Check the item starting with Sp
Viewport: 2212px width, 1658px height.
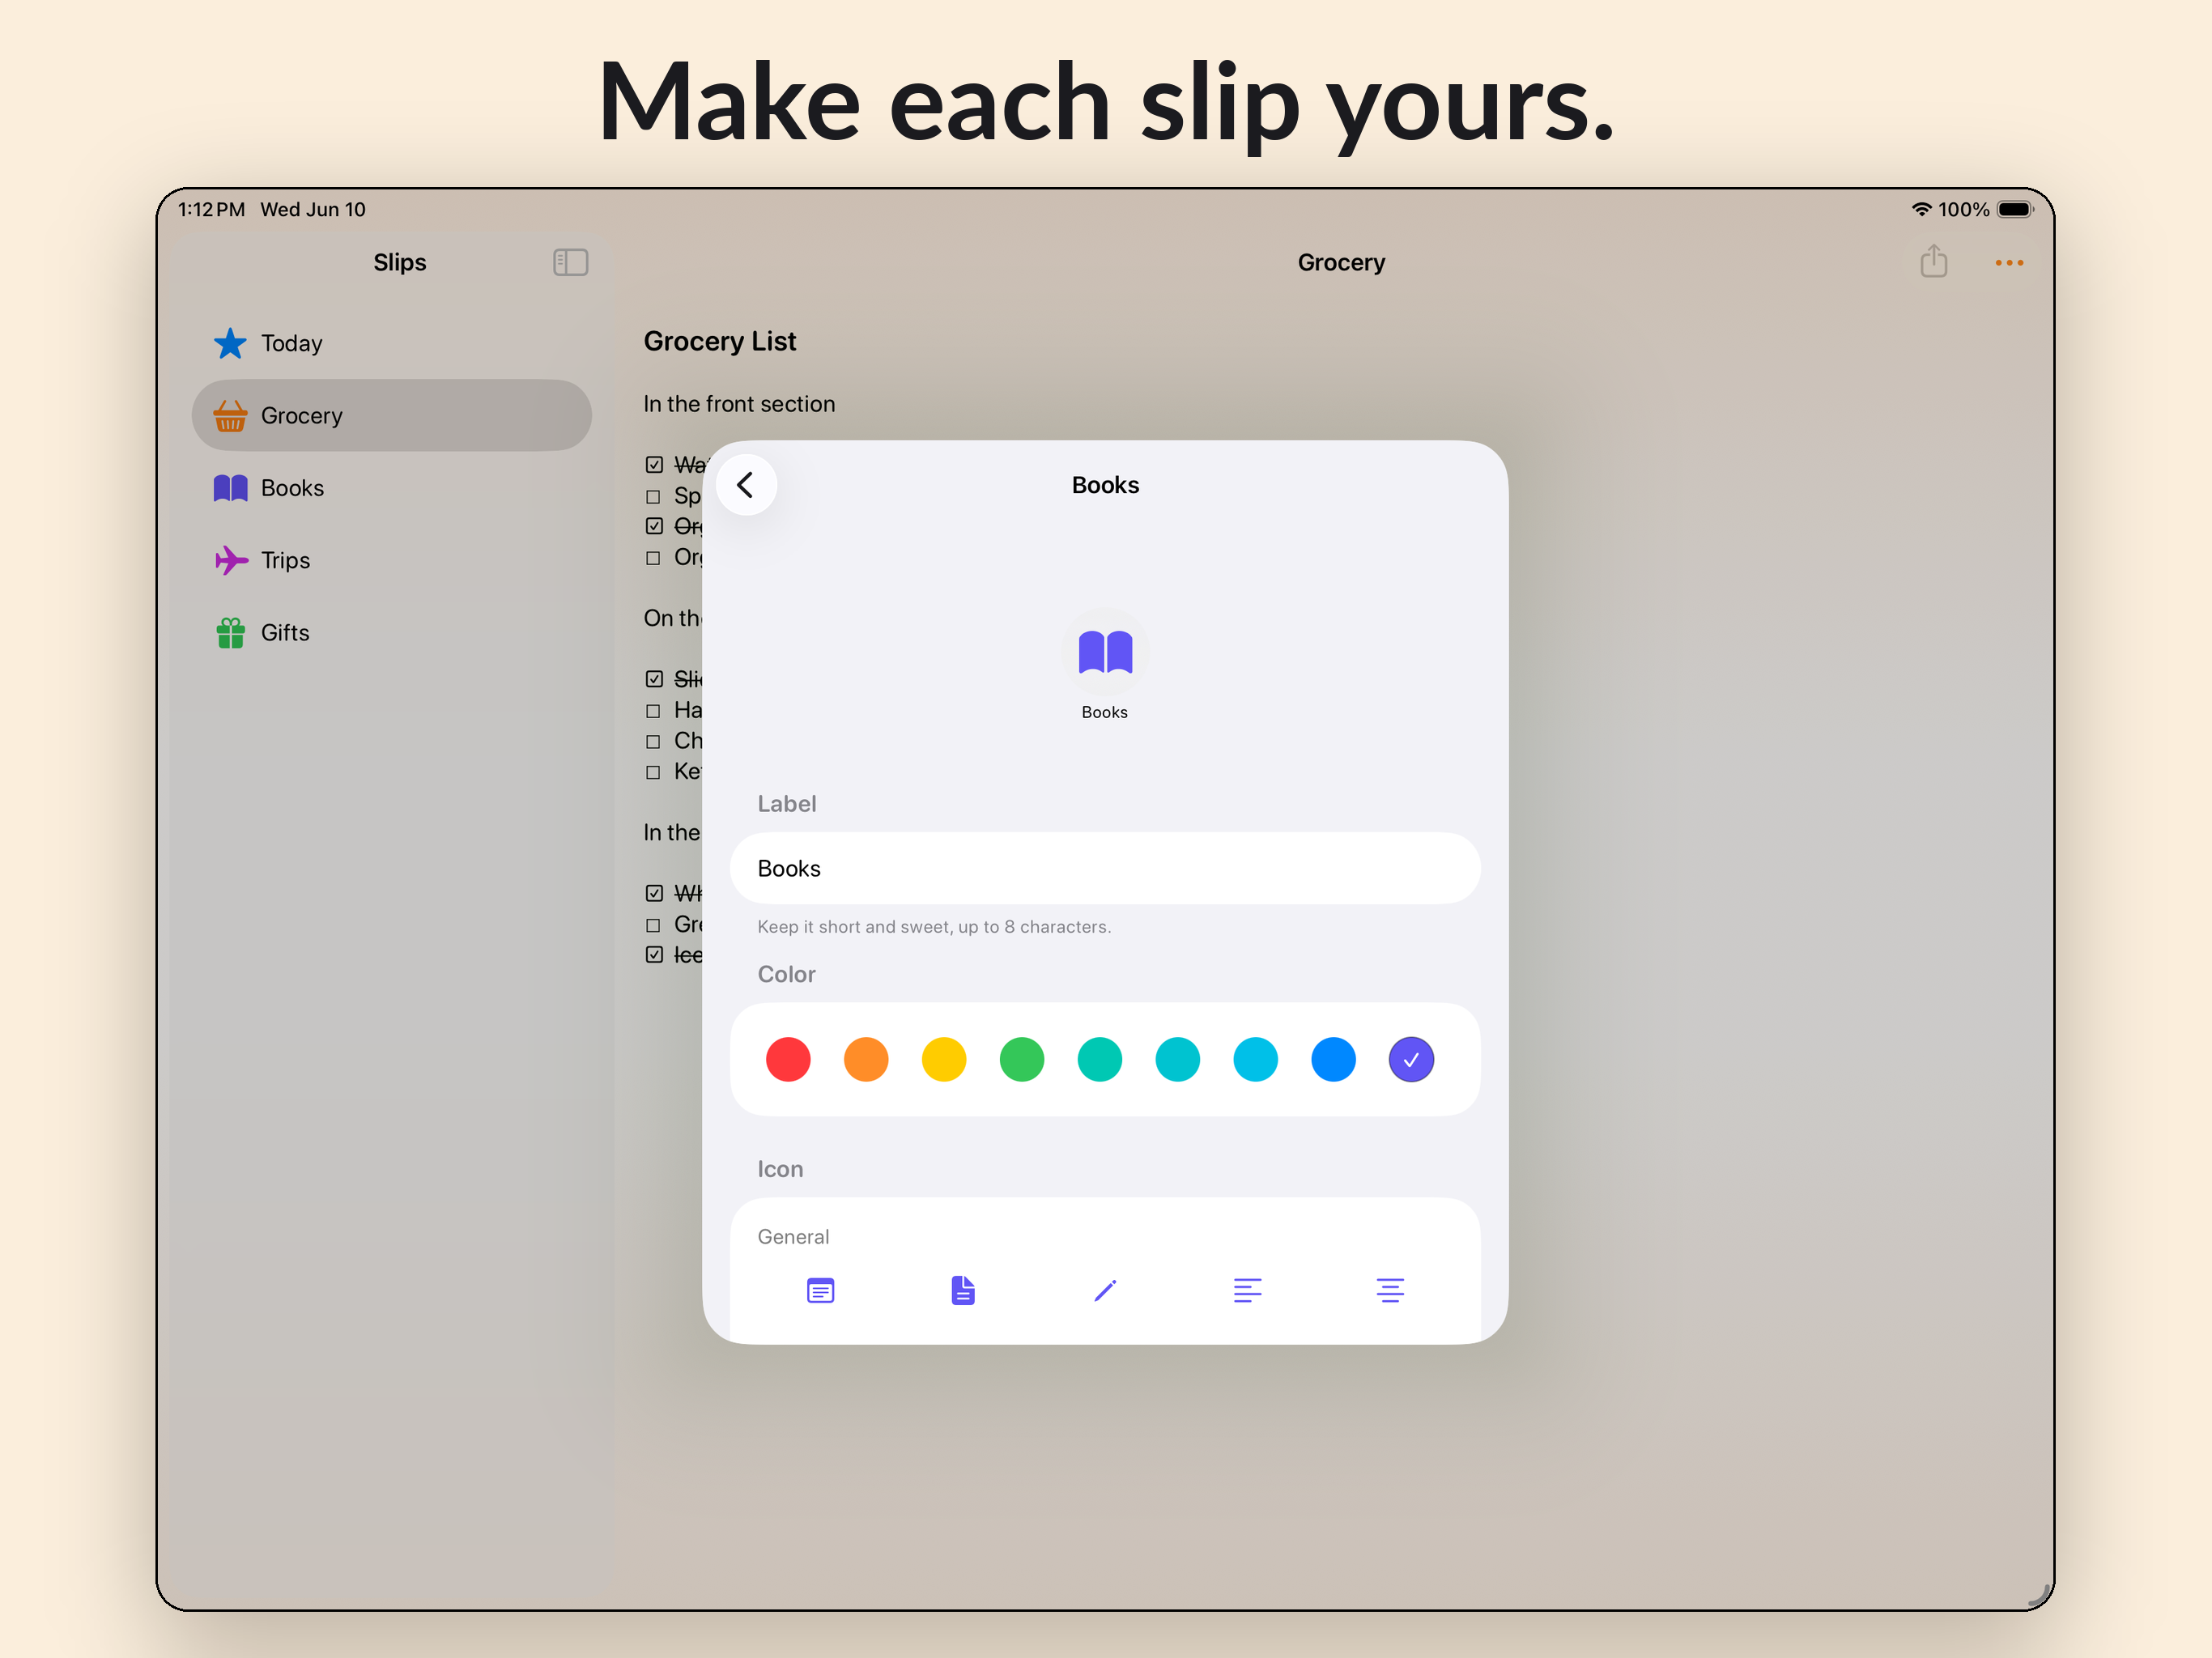653,497
